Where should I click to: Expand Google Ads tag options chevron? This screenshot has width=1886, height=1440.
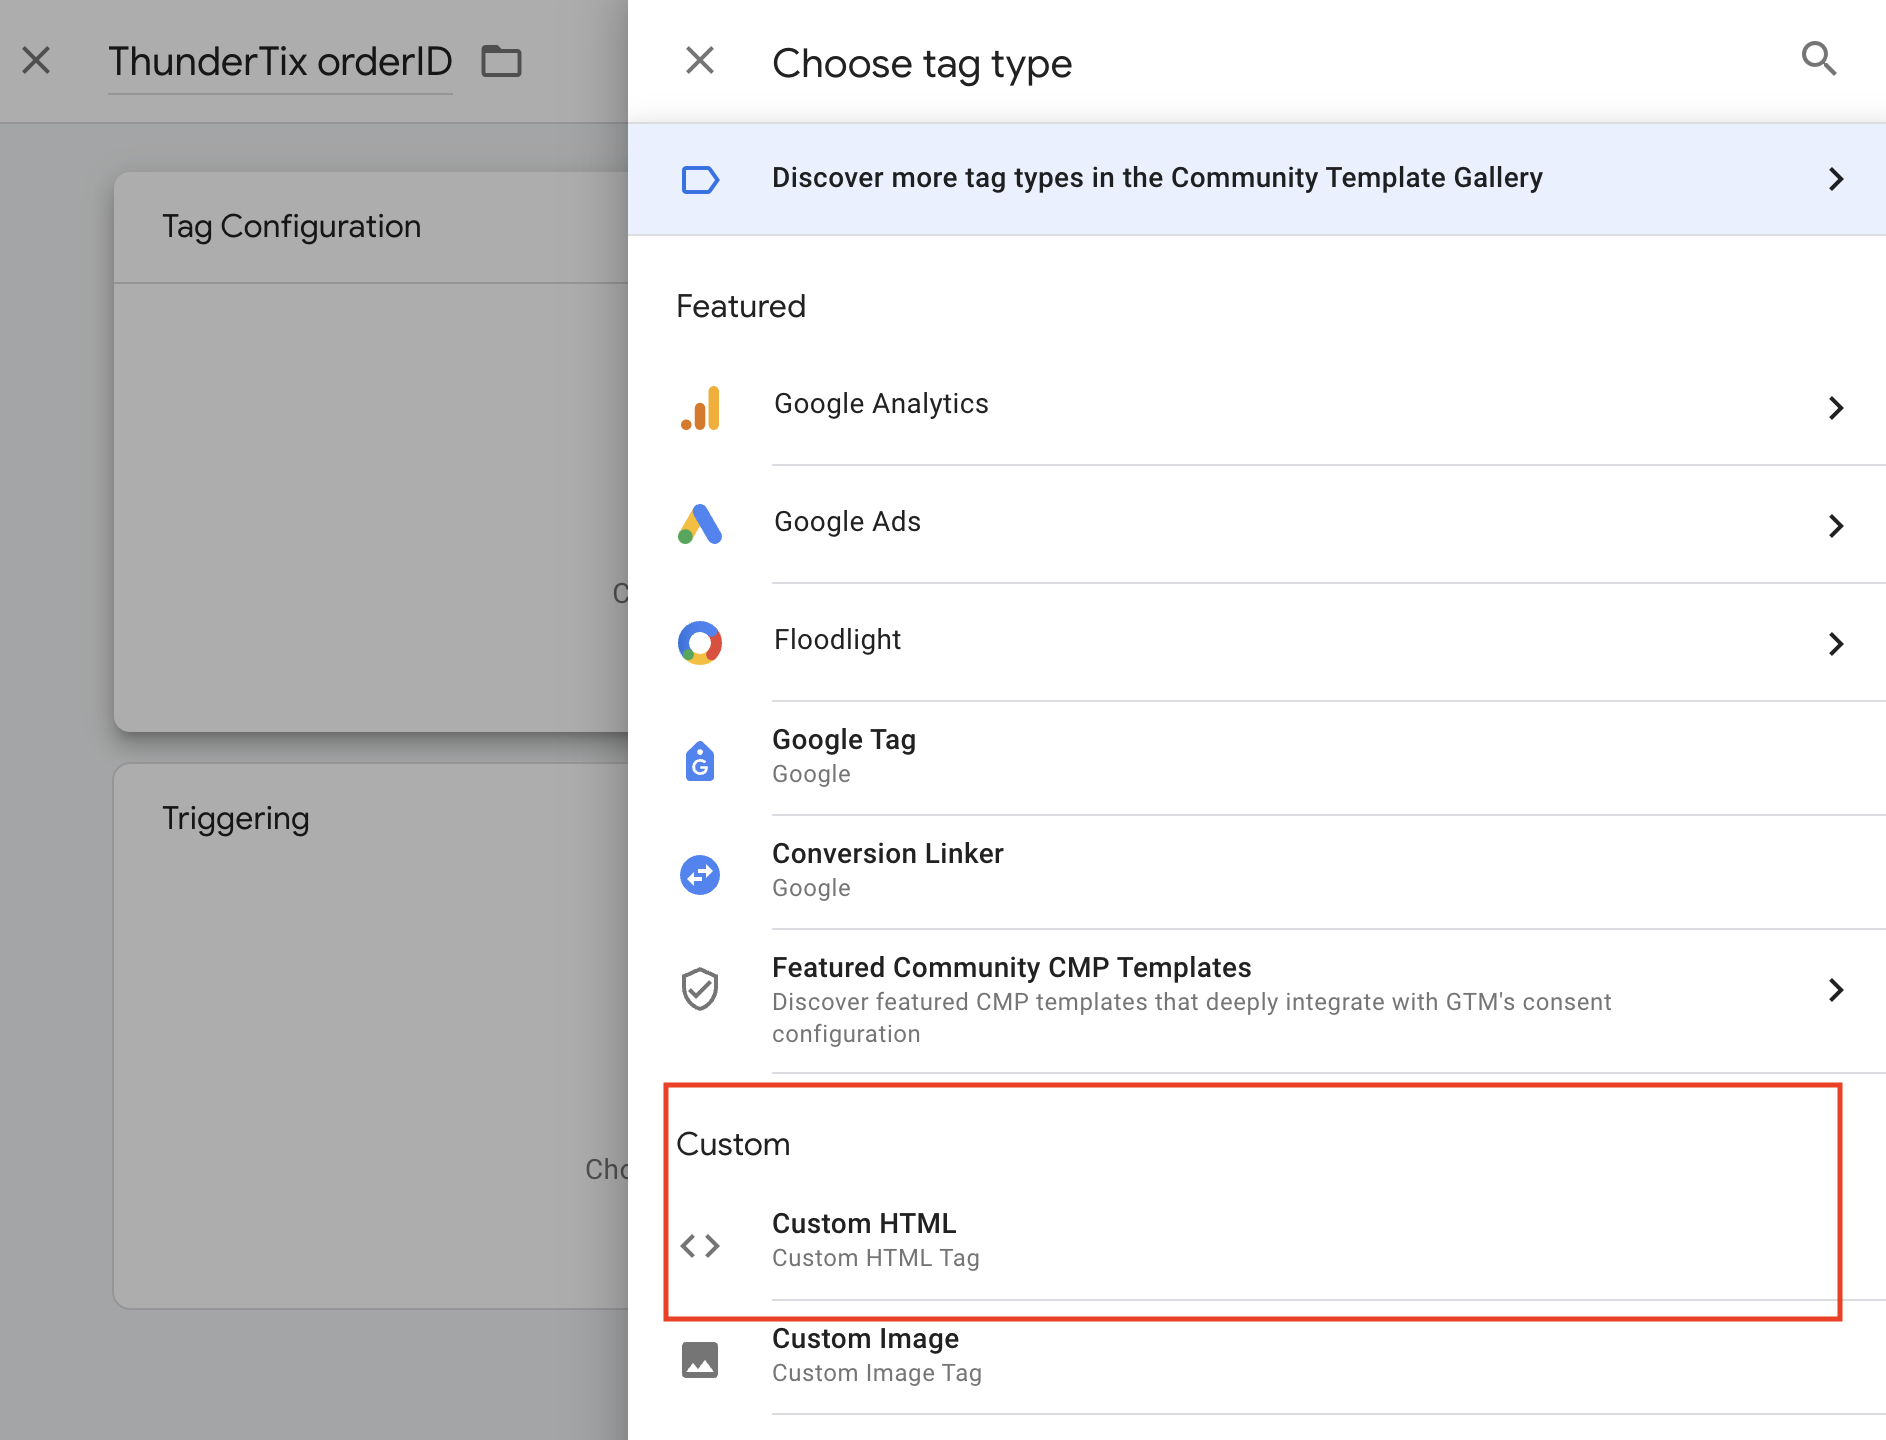[x=1836, y=526]
